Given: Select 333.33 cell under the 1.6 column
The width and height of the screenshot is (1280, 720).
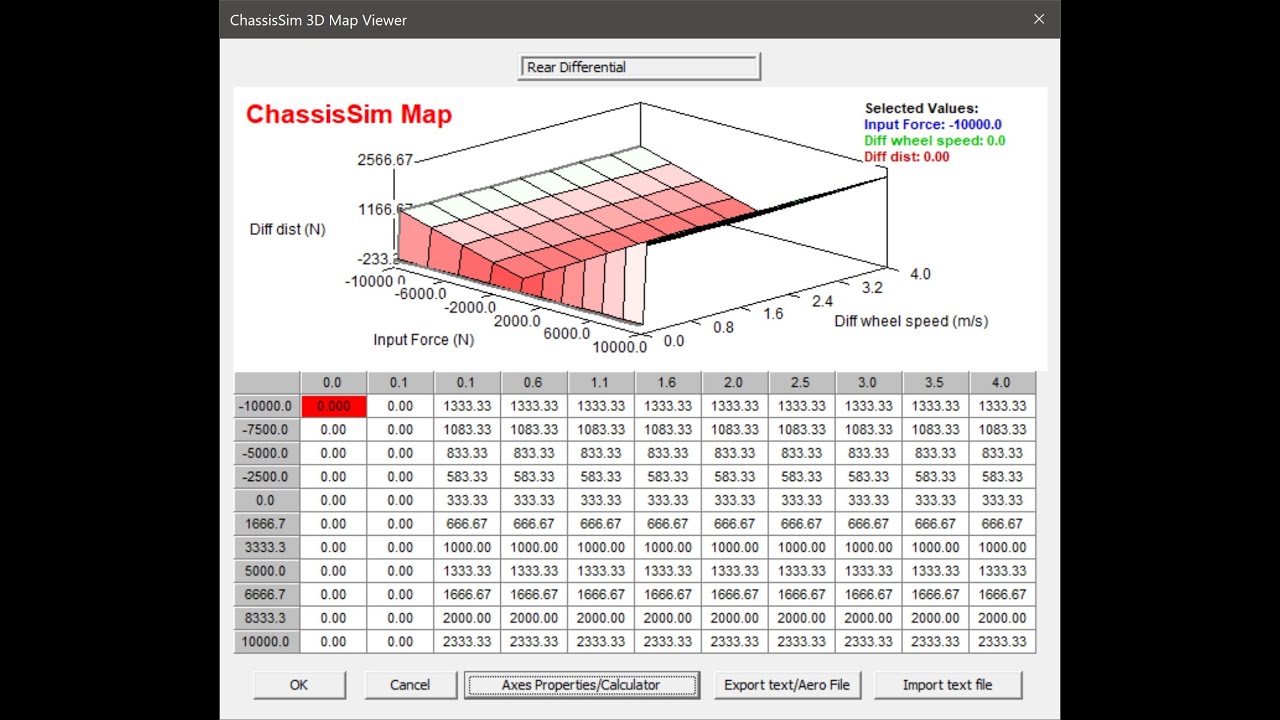Looking at the screenshot, I should (668, 500).
